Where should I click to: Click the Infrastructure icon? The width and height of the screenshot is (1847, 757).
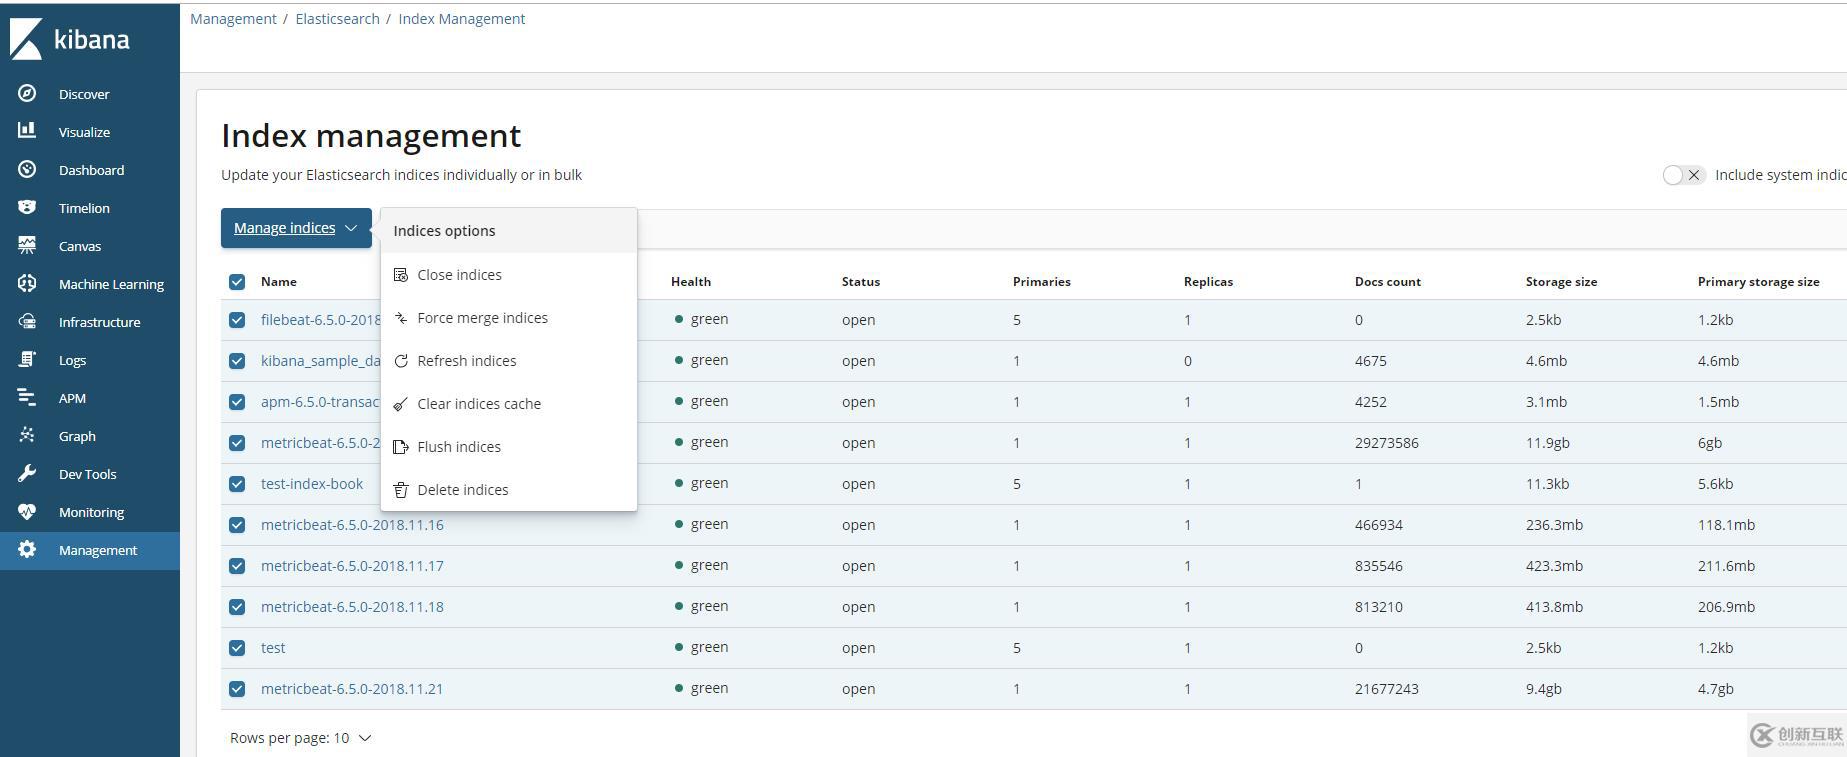[27, 321]
